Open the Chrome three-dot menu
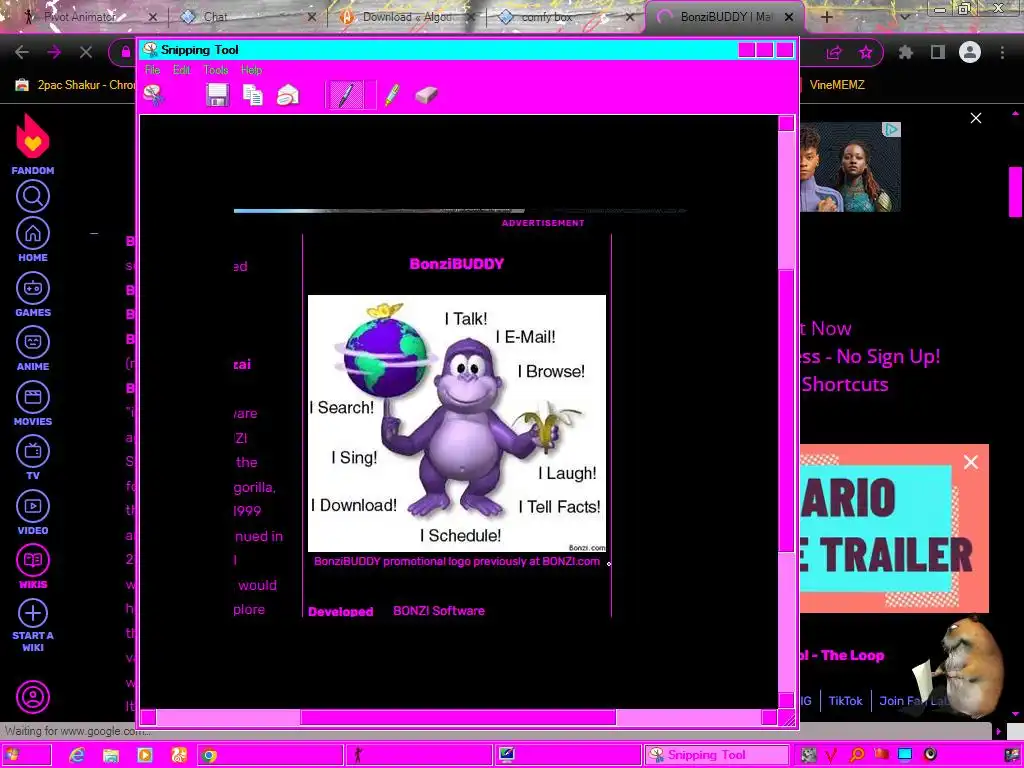This screenshot has height=768, width=1024. [x=1002, y=52]
